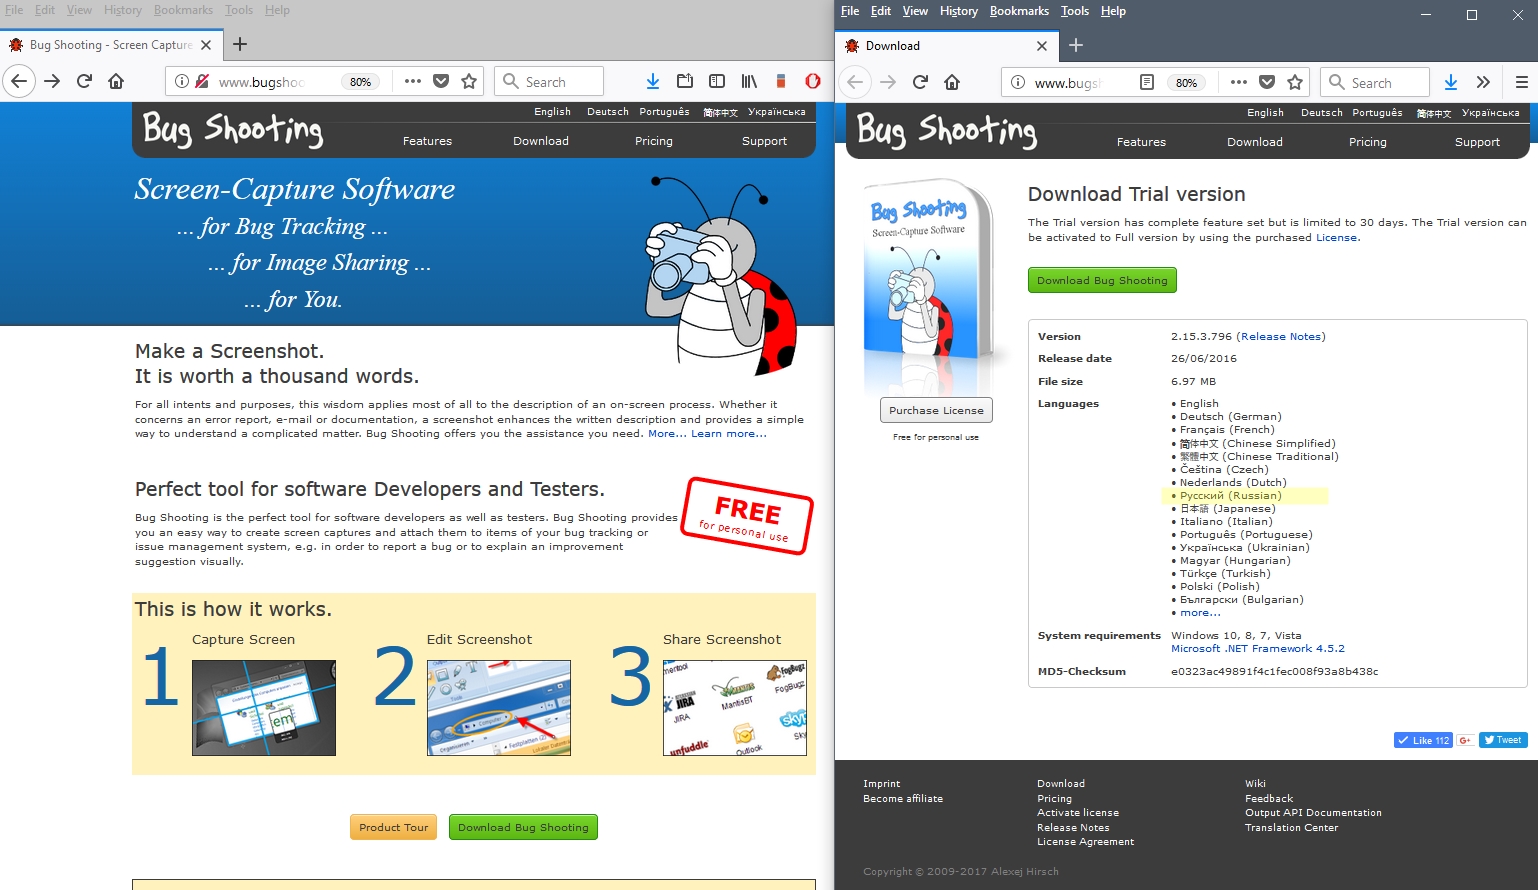Click the green Download Bug Shooting button under Trial version

click(1102, 280)
